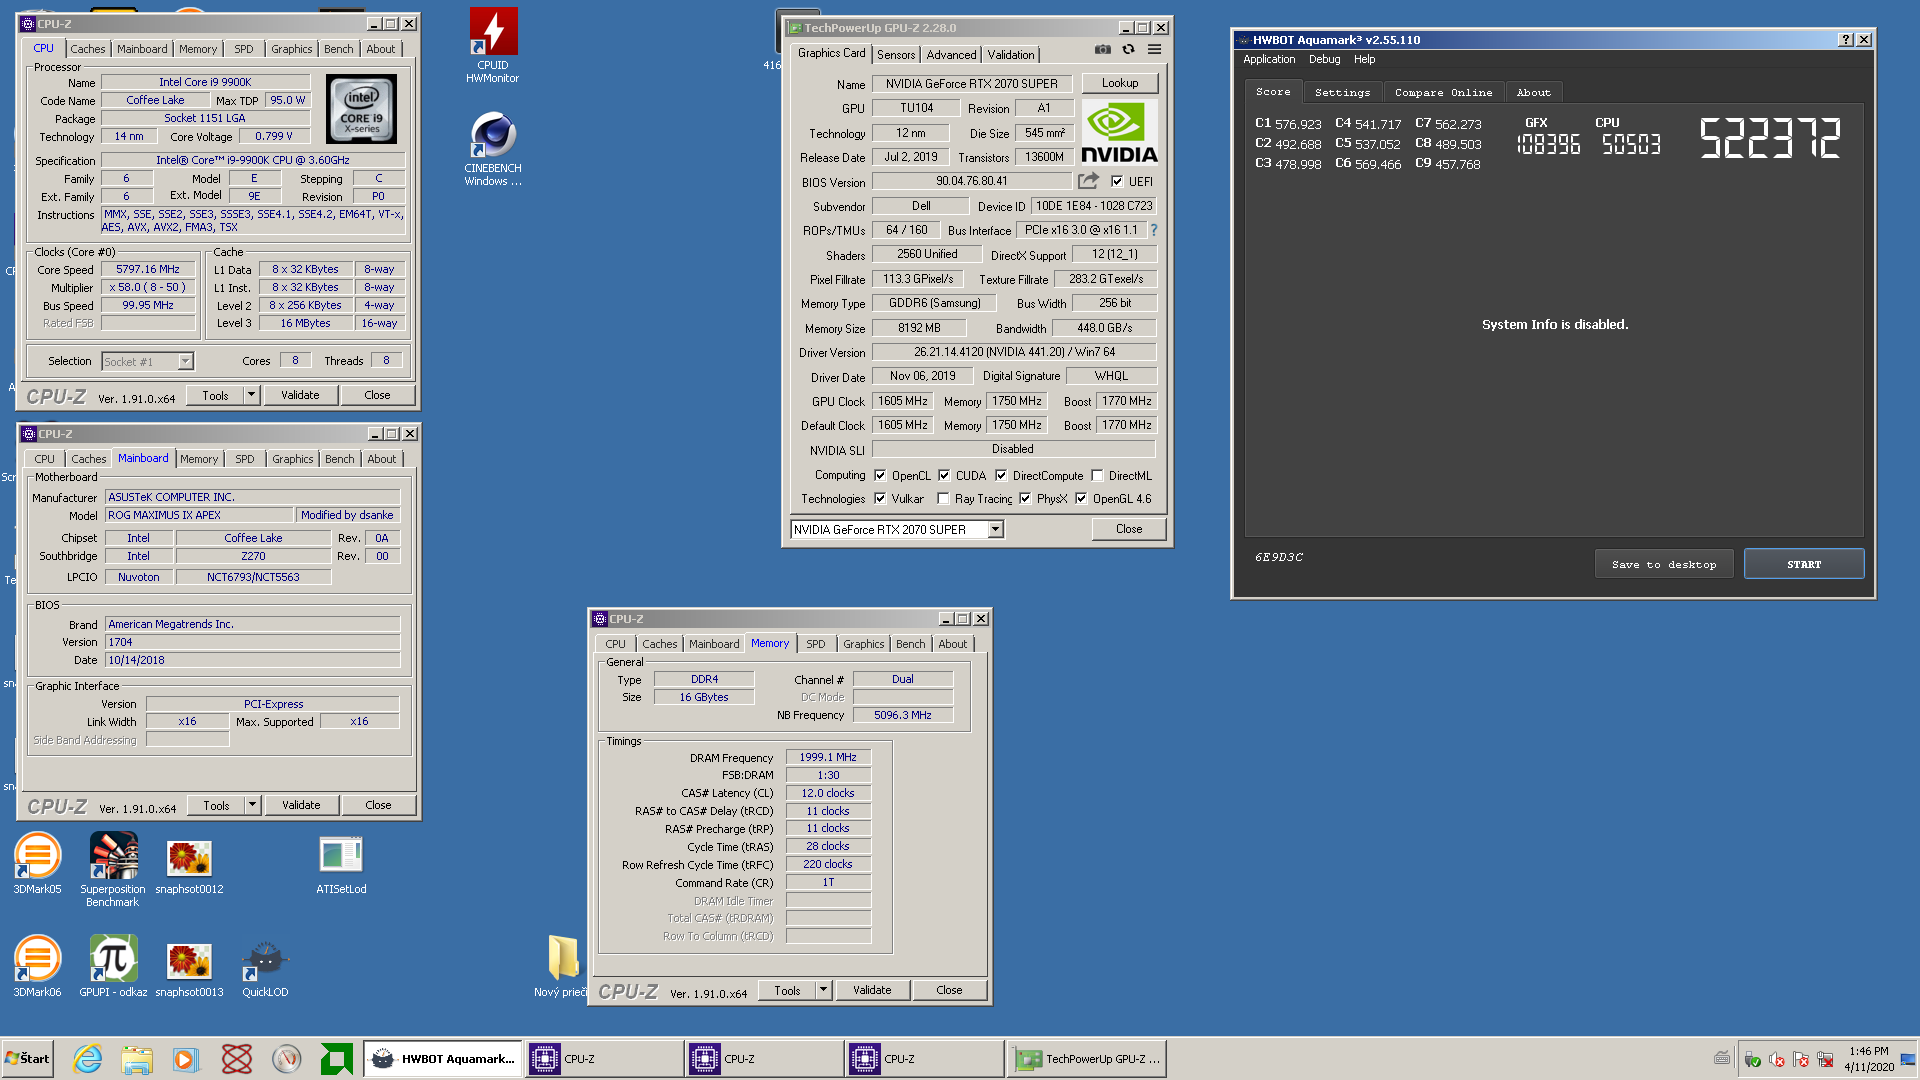
Task: Click Validate in the Memory CPU-Z window
Action: point(872,990)
